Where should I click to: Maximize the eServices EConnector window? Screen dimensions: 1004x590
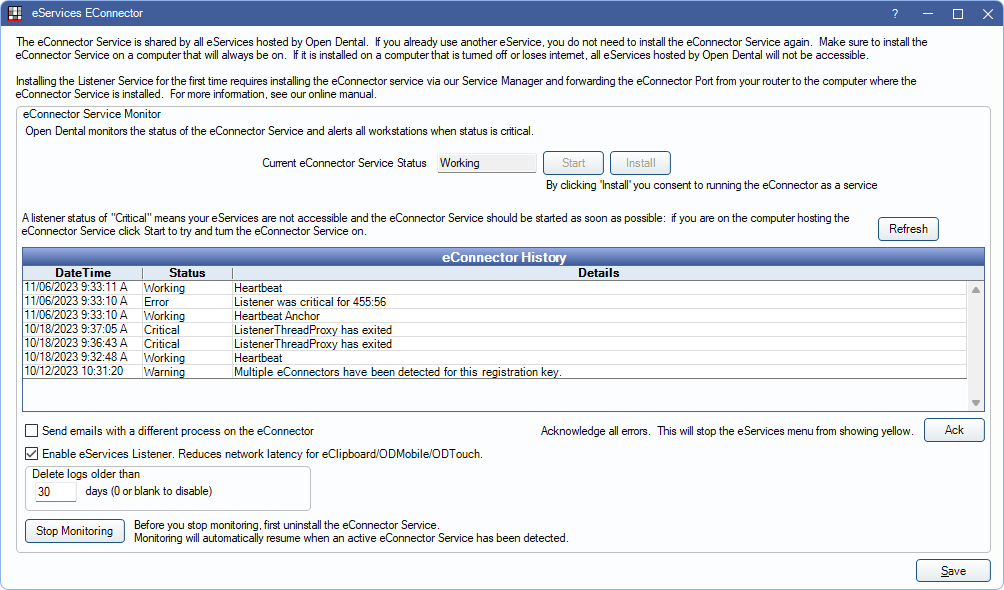click(957, 14)
